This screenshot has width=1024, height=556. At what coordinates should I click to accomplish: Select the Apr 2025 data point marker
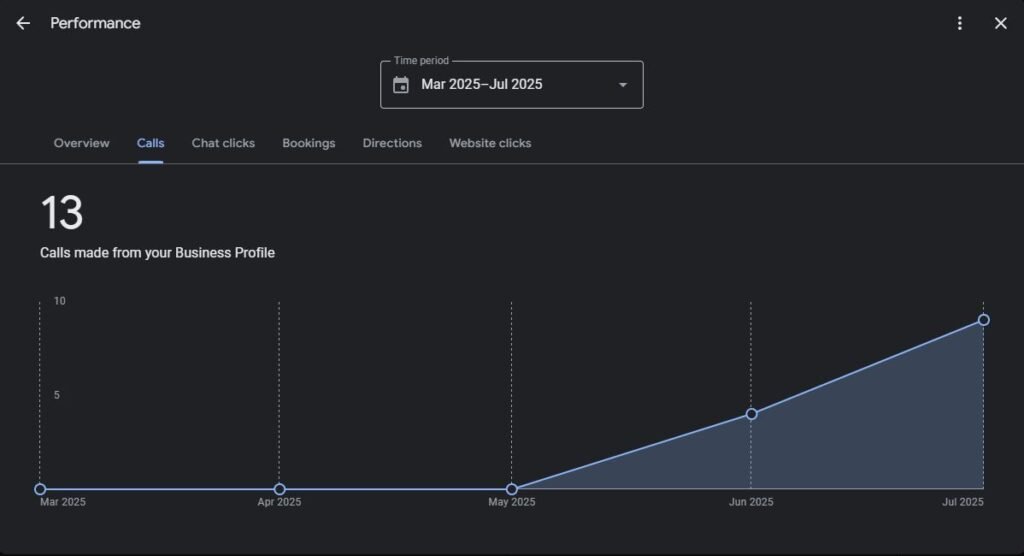pyautogui.click(x=279, y=489)
